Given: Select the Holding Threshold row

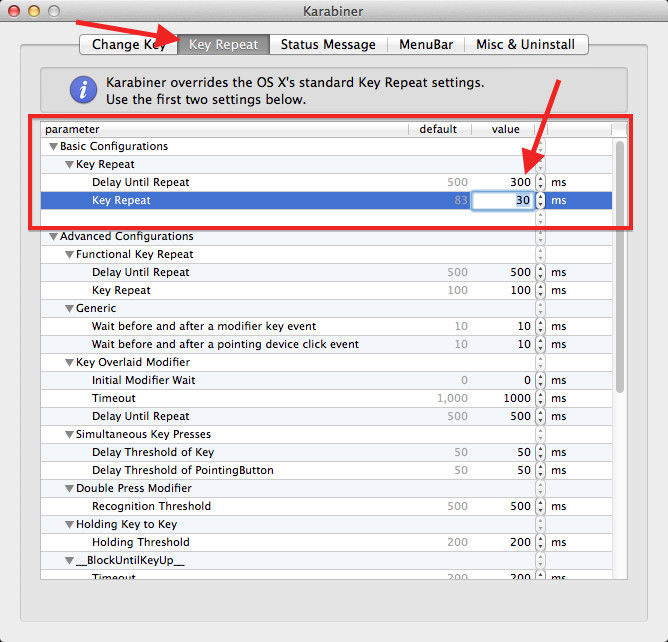Looking at the screenshot, I should point(326,542).
